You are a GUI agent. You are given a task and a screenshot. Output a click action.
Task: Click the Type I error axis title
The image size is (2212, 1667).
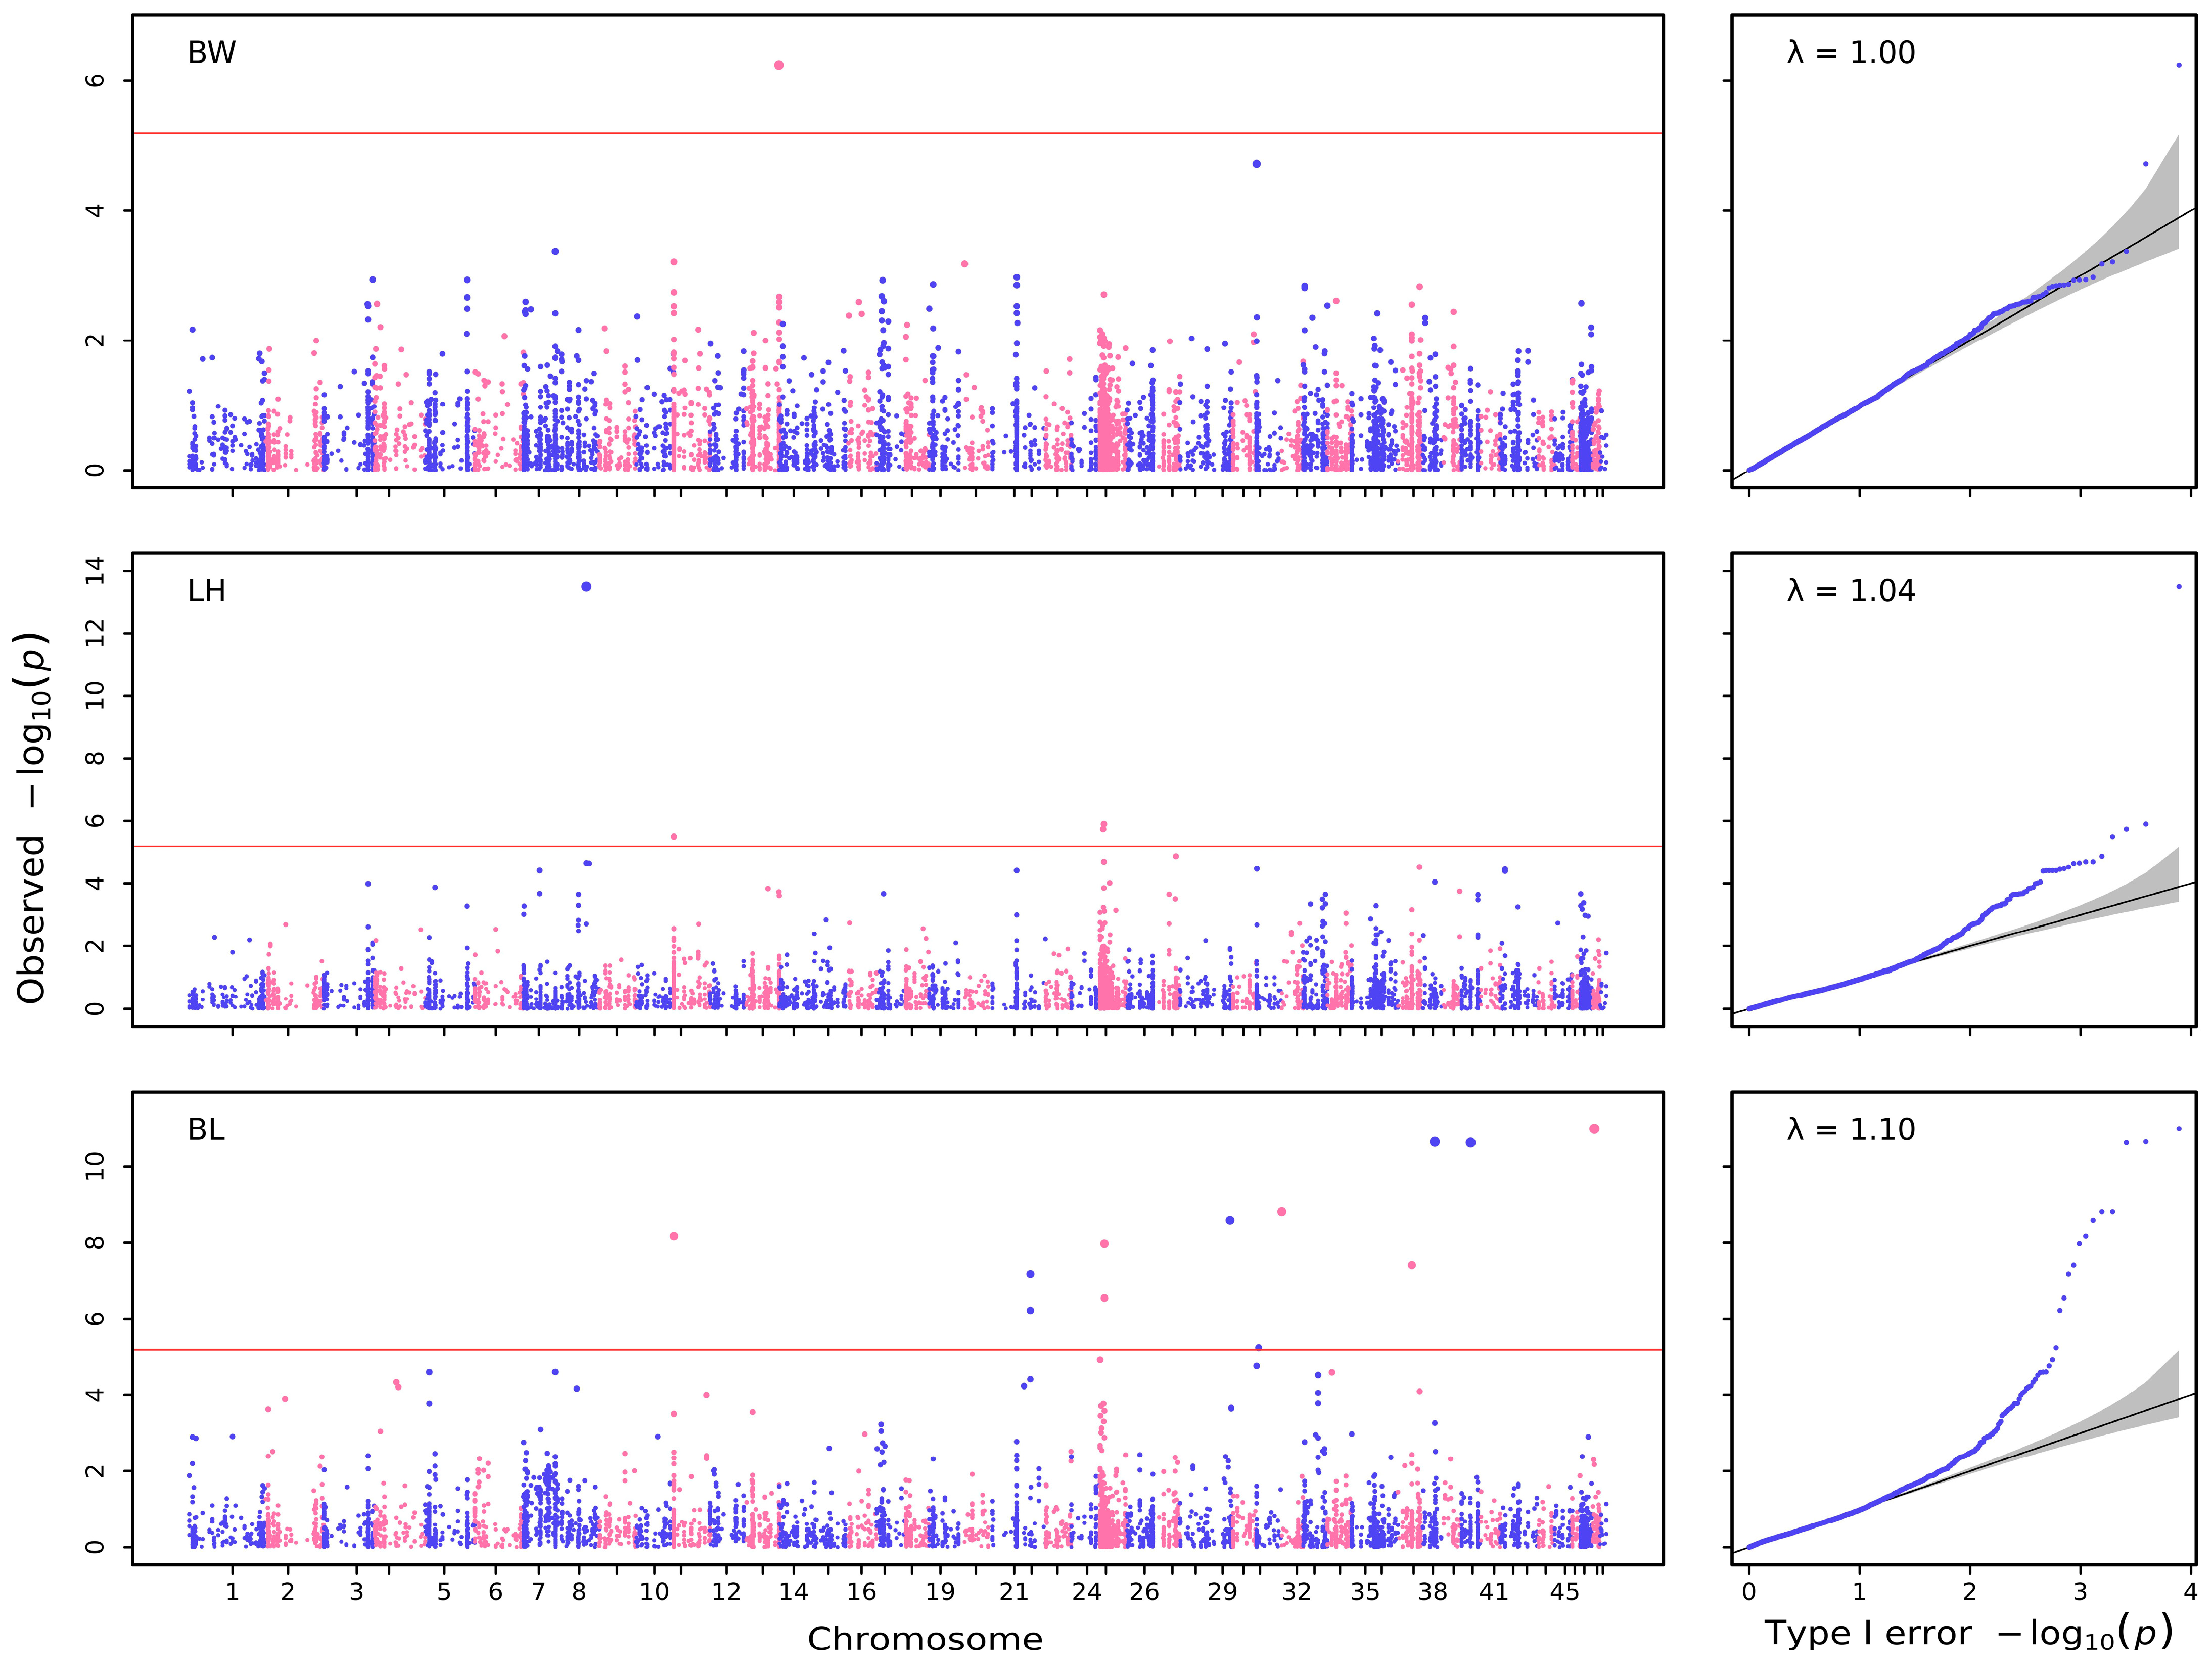[x=1968, y=1633]
